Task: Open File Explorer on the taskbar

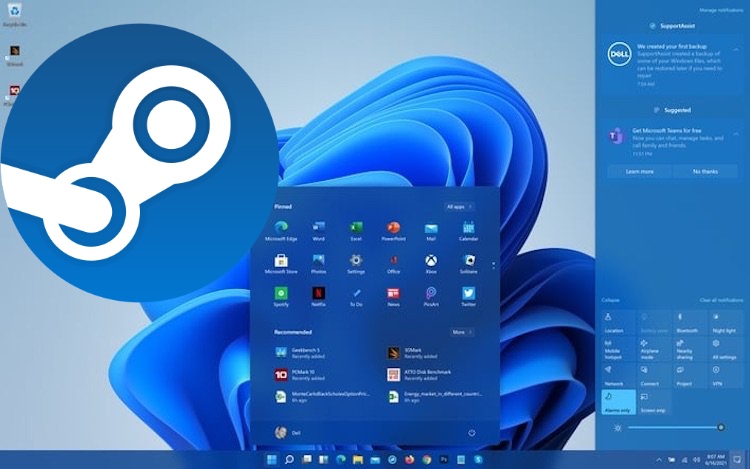Action: [x=358, y=459]
